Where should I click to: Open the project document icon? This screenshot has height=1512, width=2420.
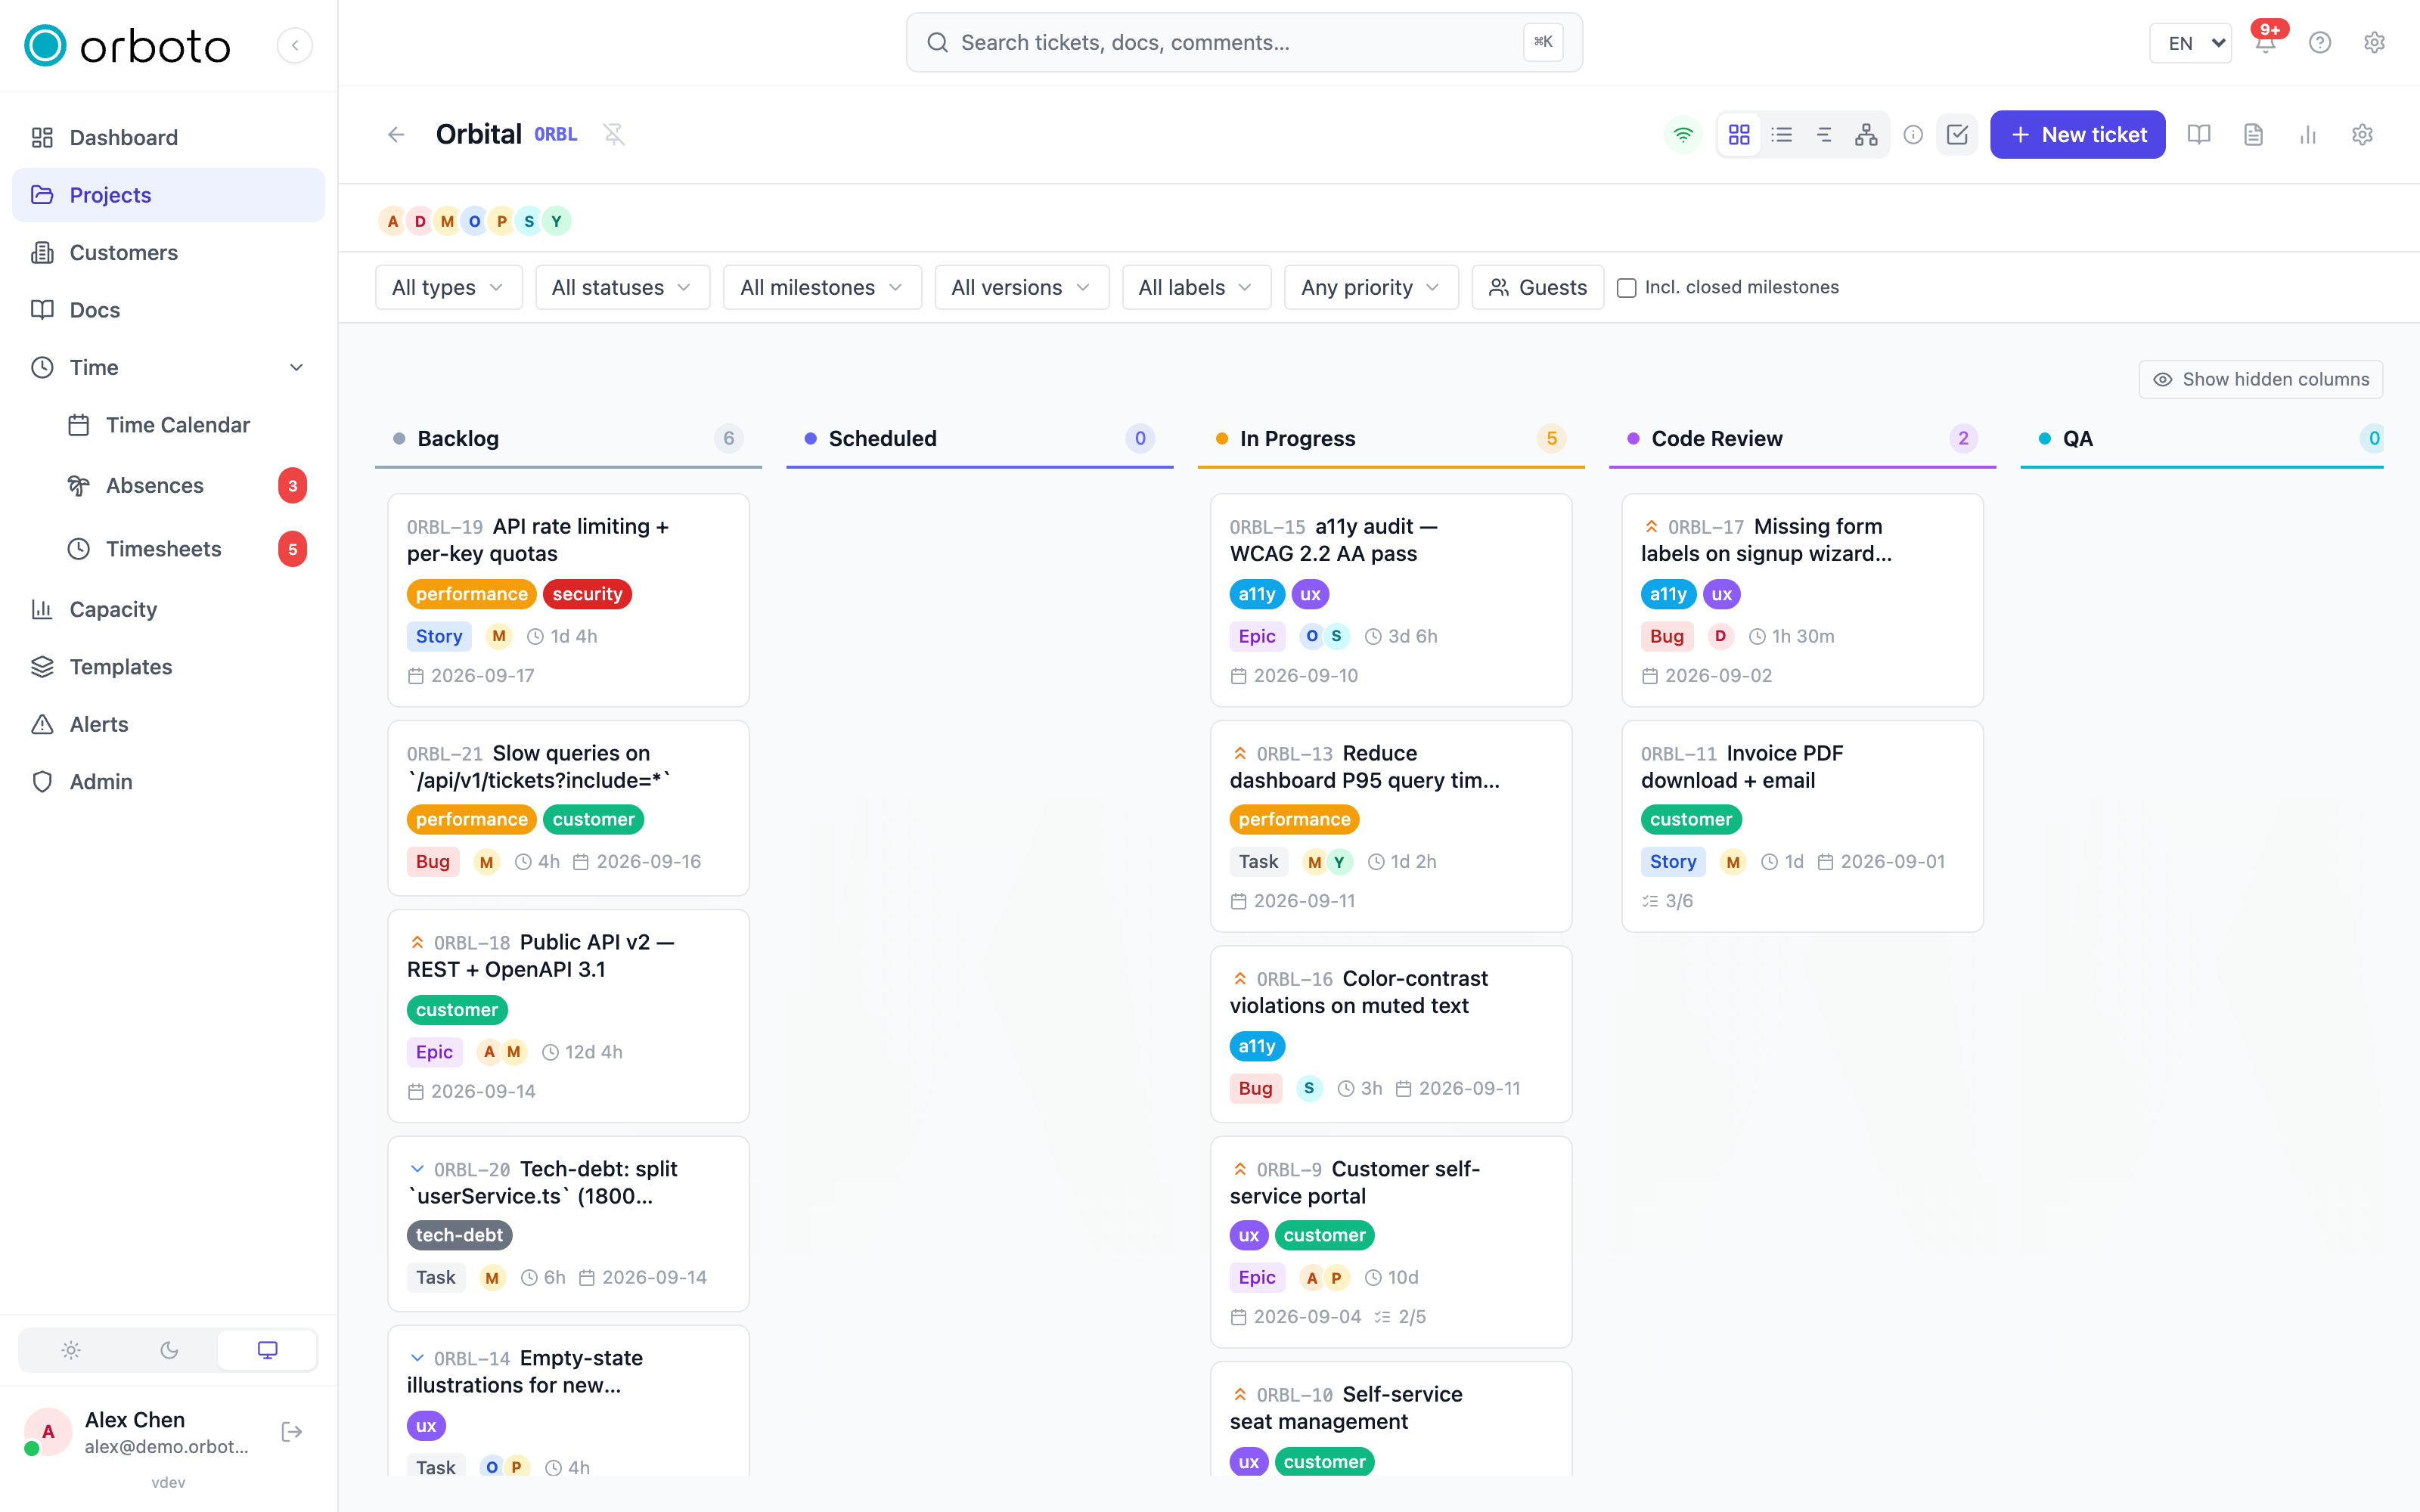click(x=2253, y=134)
